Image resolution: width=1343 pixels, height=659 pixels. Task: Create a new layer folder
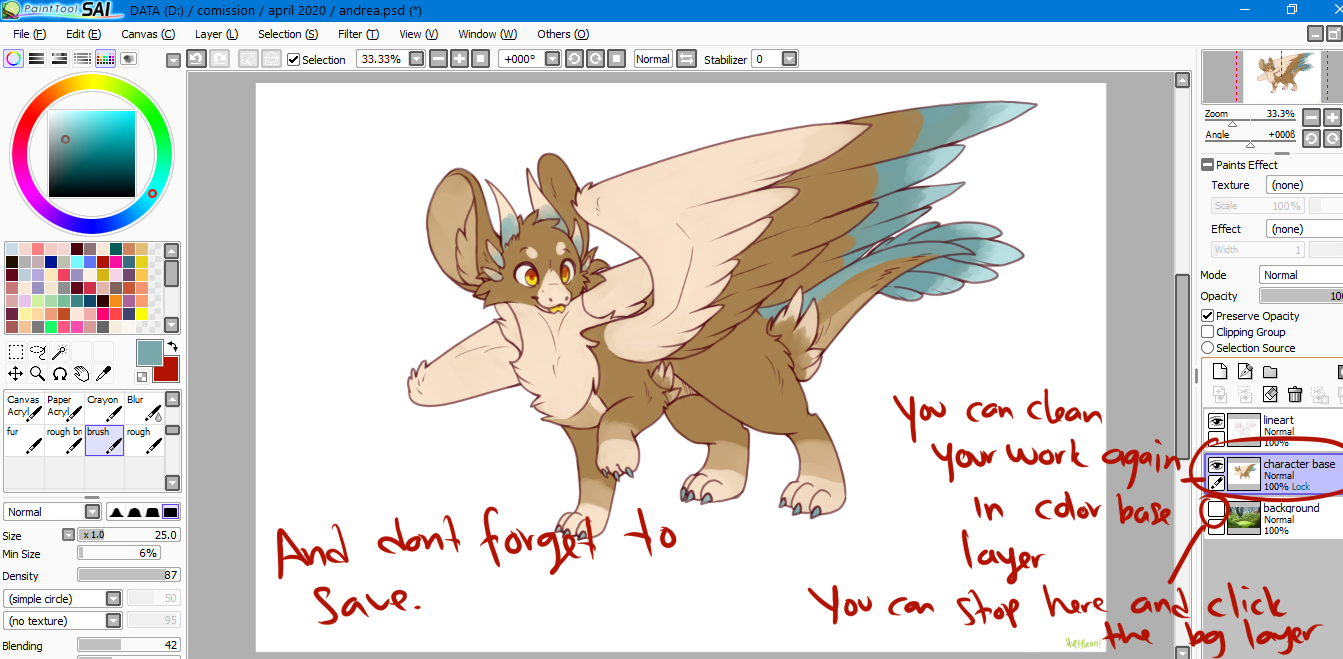tap(1270, 372)
